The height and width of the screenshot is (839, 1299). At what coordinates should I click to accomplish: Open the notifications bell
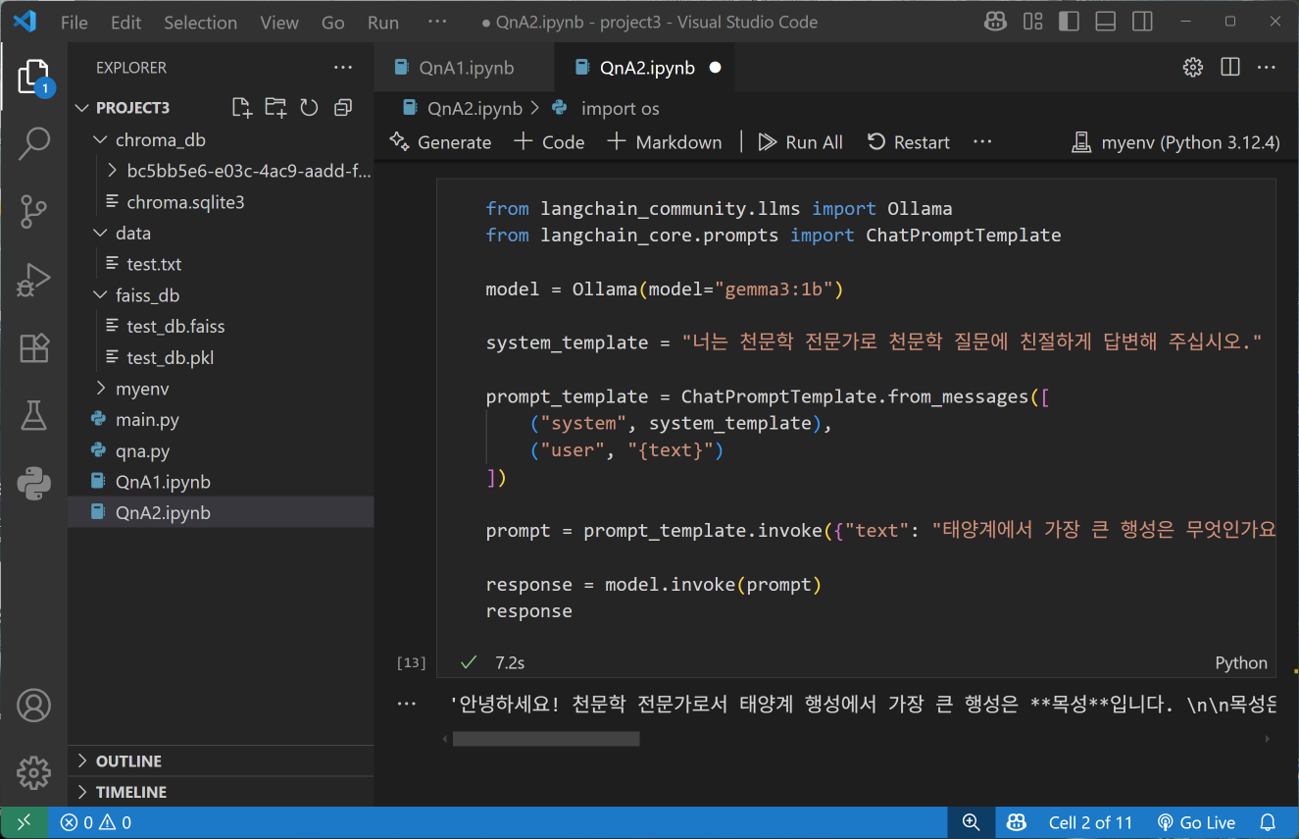1268,822
